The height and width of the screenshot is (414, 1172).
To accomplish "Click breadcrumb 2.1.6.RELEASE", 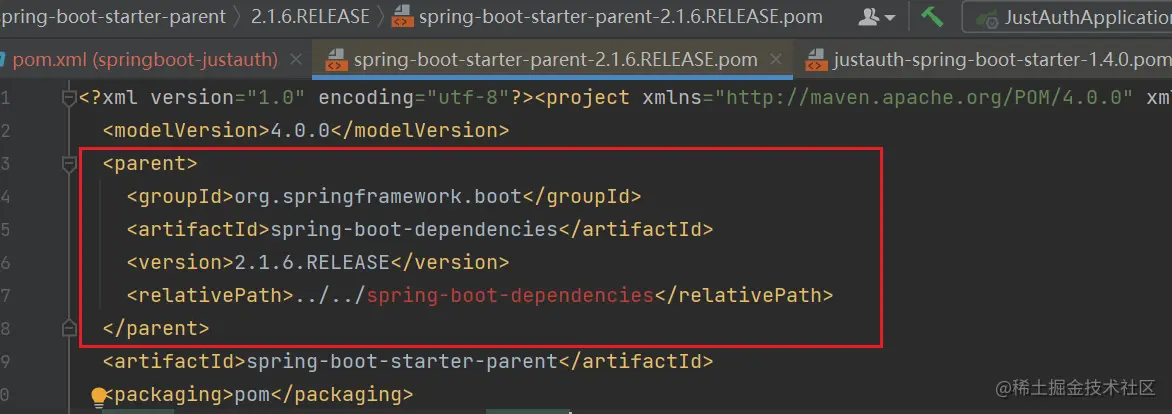I will [x=310, y=16].
